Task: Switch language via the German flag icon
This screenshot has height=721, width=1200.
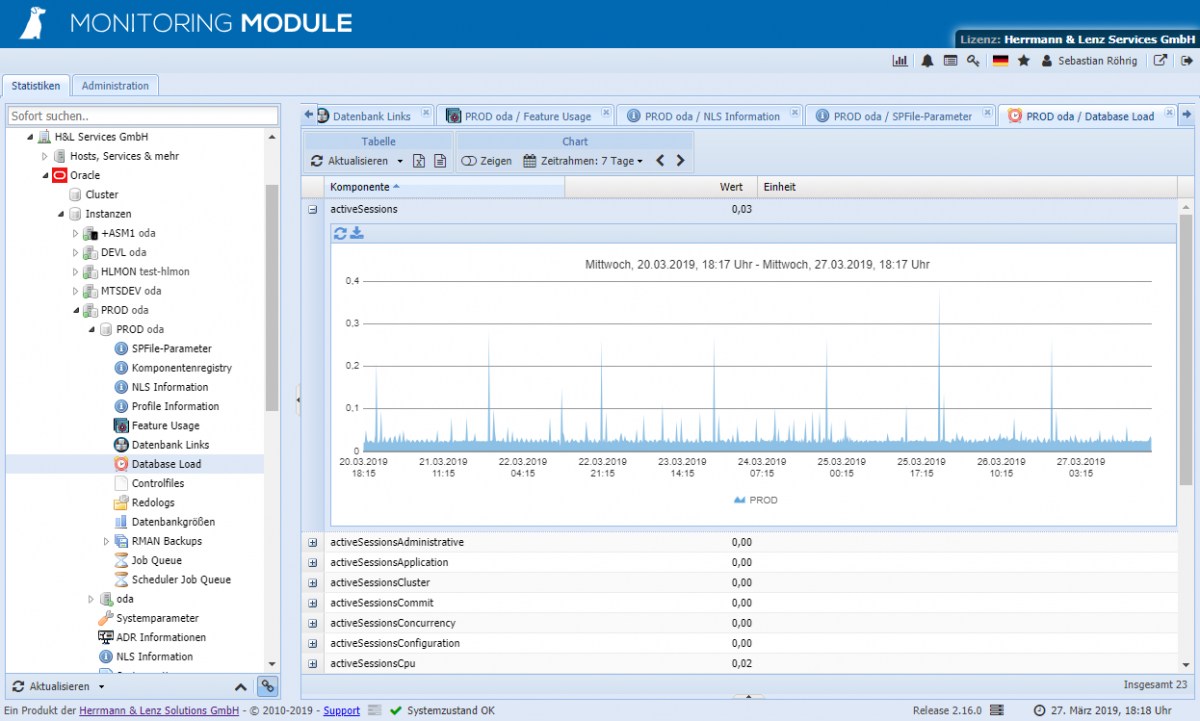Action: coord(1000,60)
